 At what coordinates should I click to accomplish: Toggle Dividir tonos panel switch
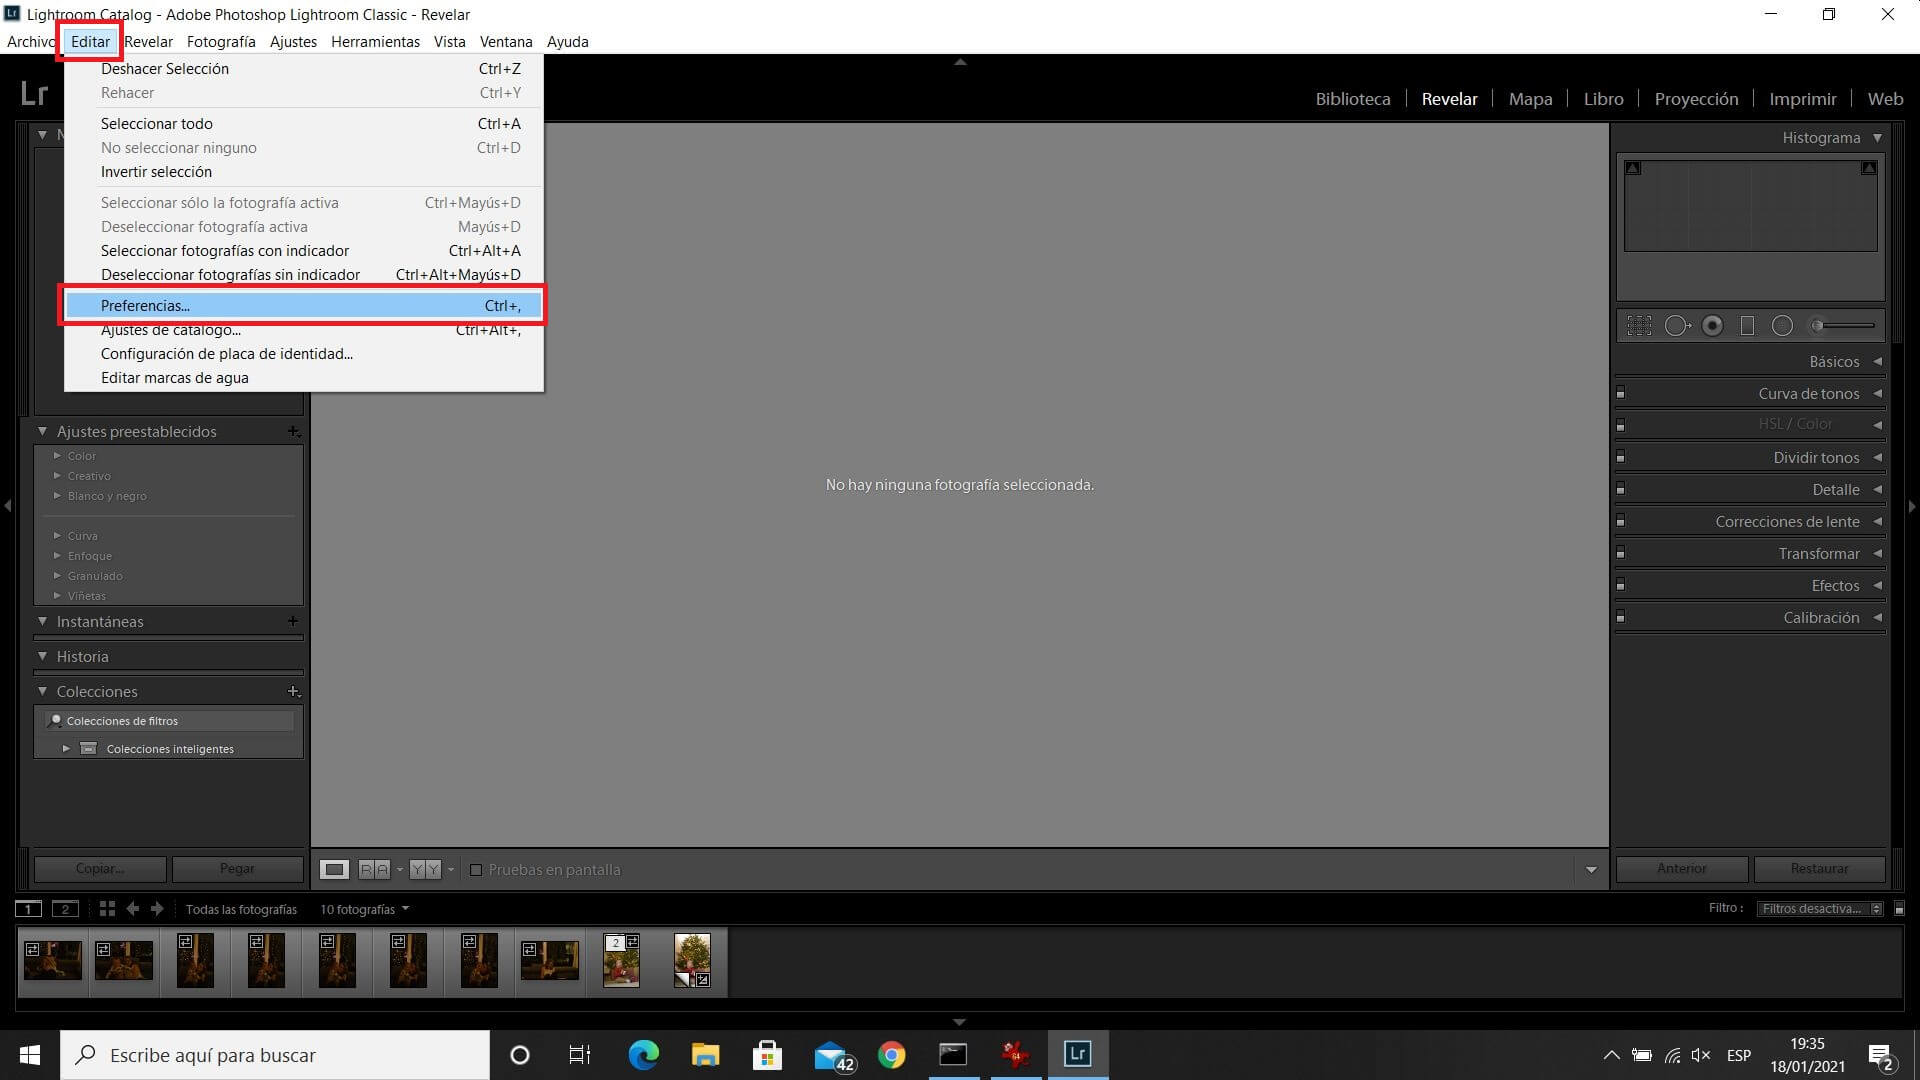1620,457
